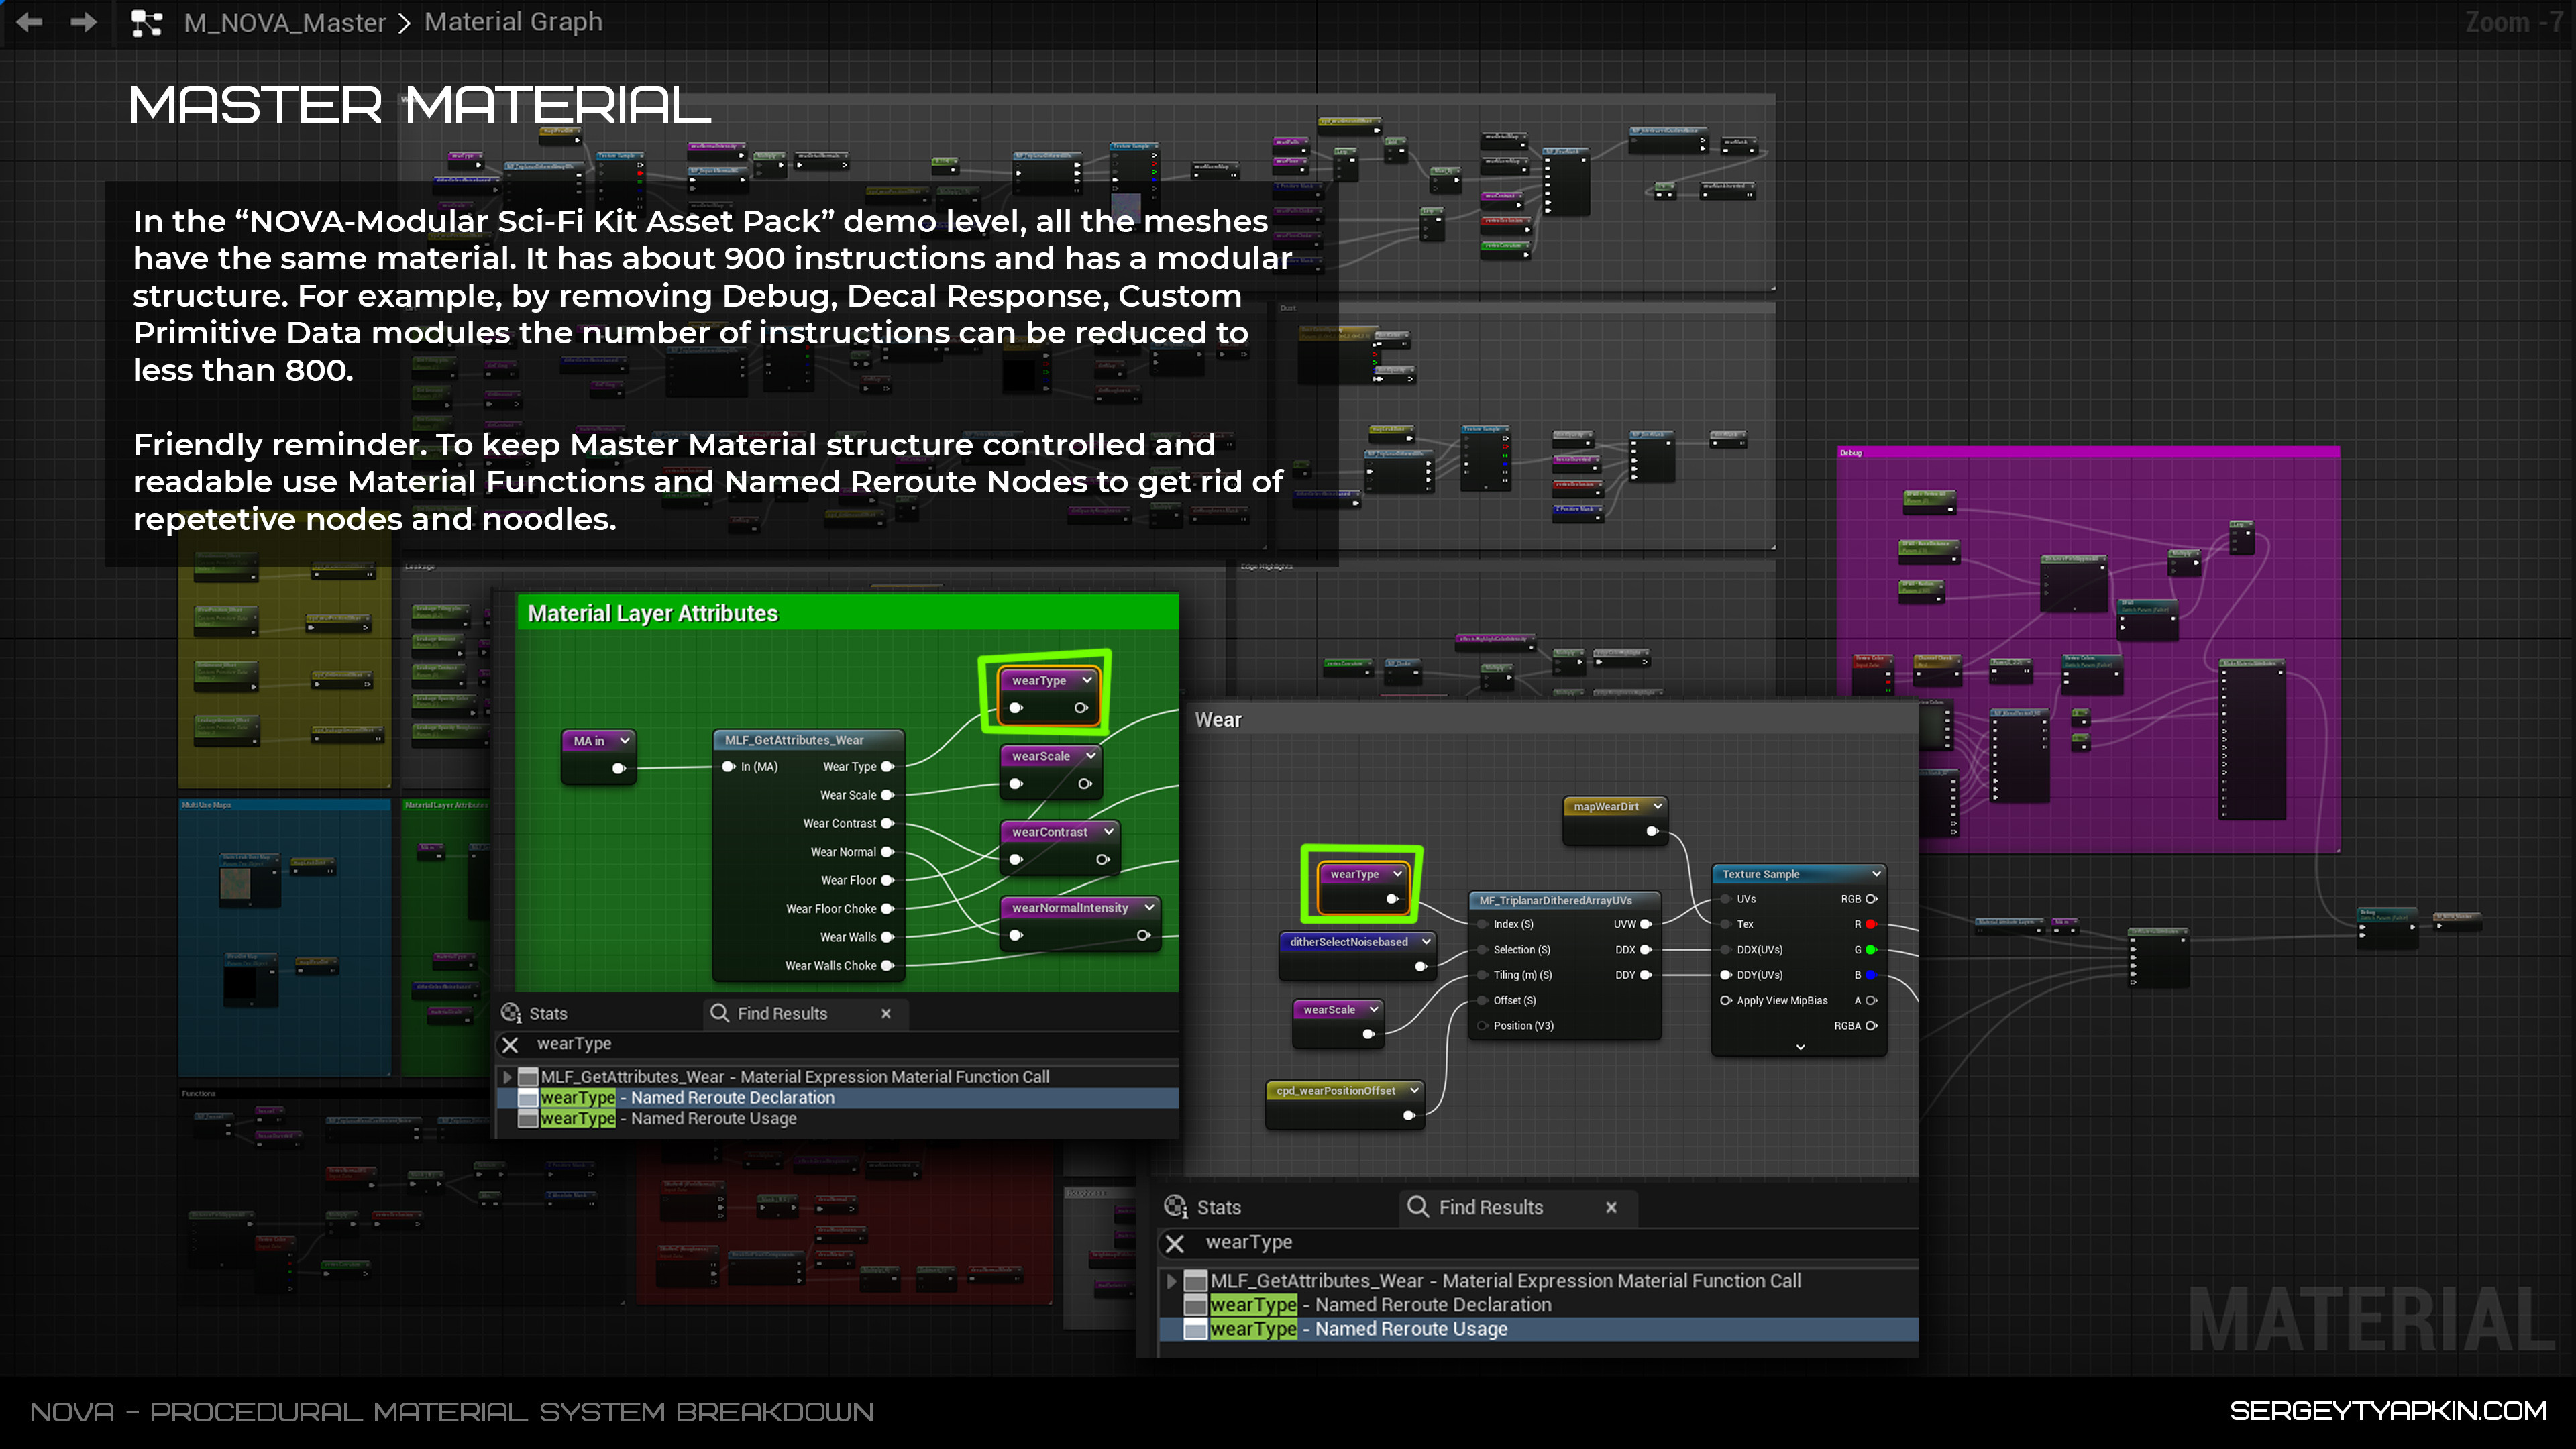Screen dimensions: 2576x1449
Task: Close Find Results tab in Material Layer Attributes panel
Action: click(886, 1014)
